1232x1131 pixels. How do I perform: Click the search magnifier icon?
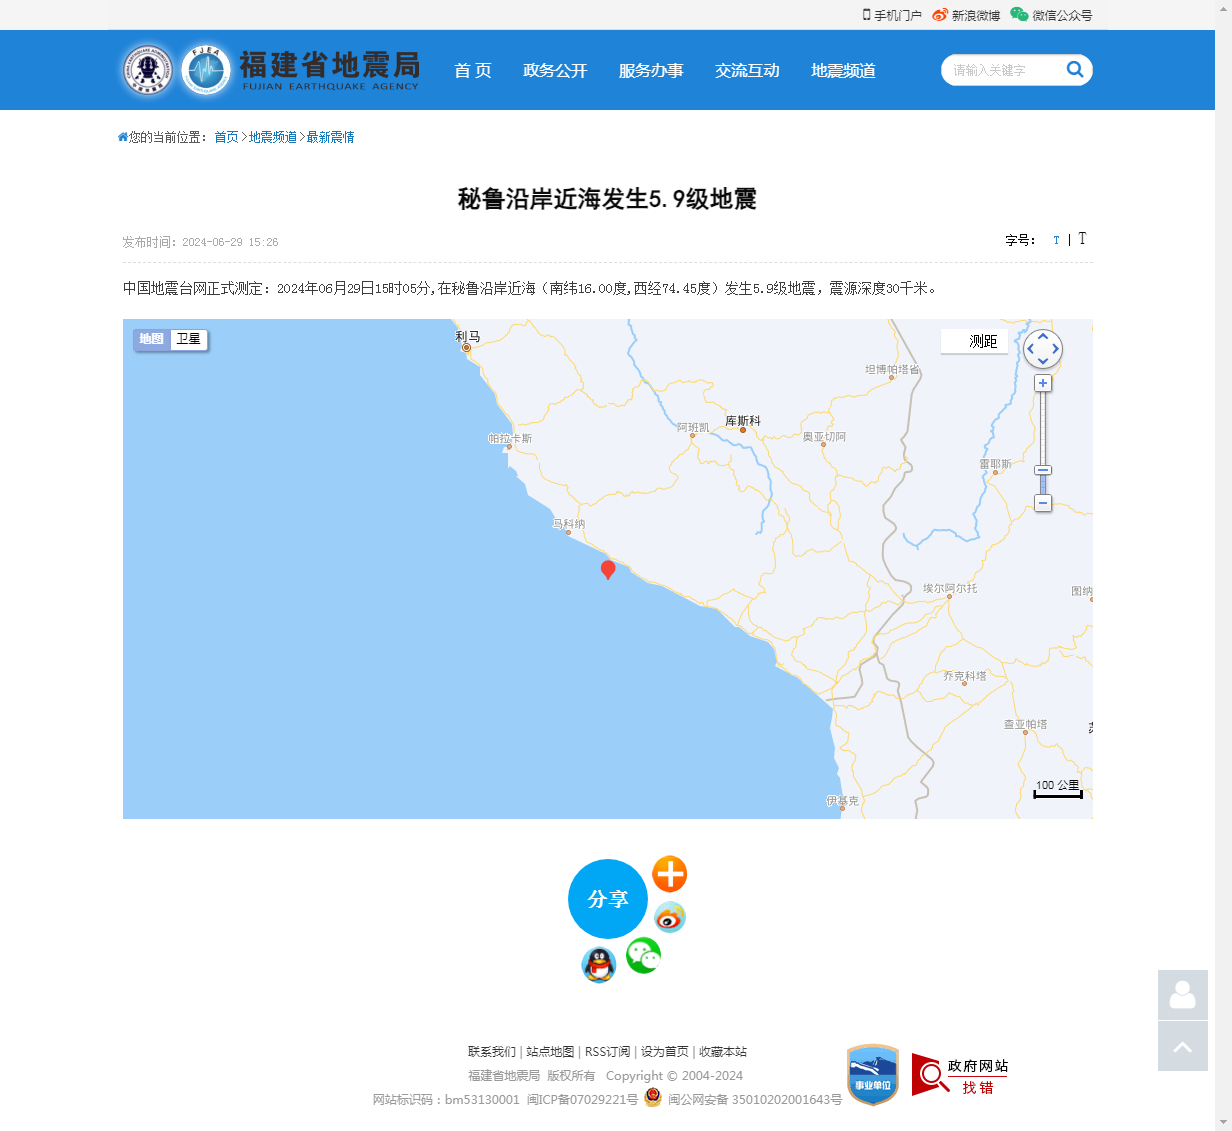pos(1075,69)
